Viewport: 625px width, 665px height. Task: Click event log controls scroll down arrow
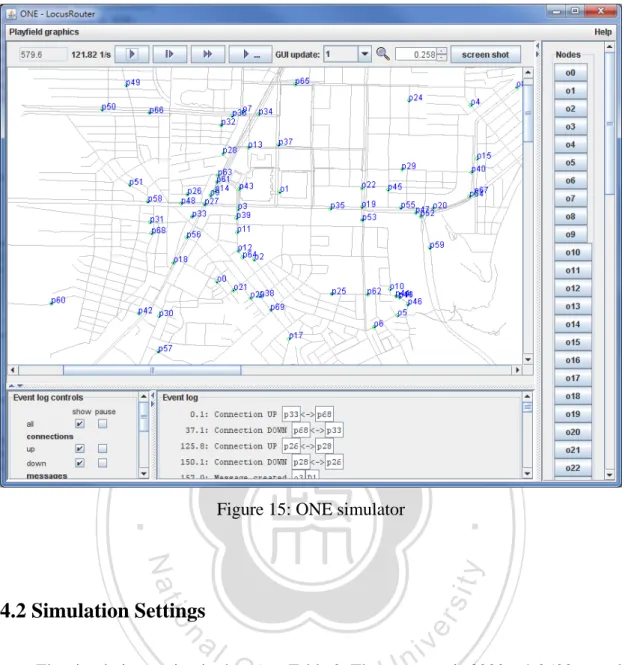(x=144, y=474)
